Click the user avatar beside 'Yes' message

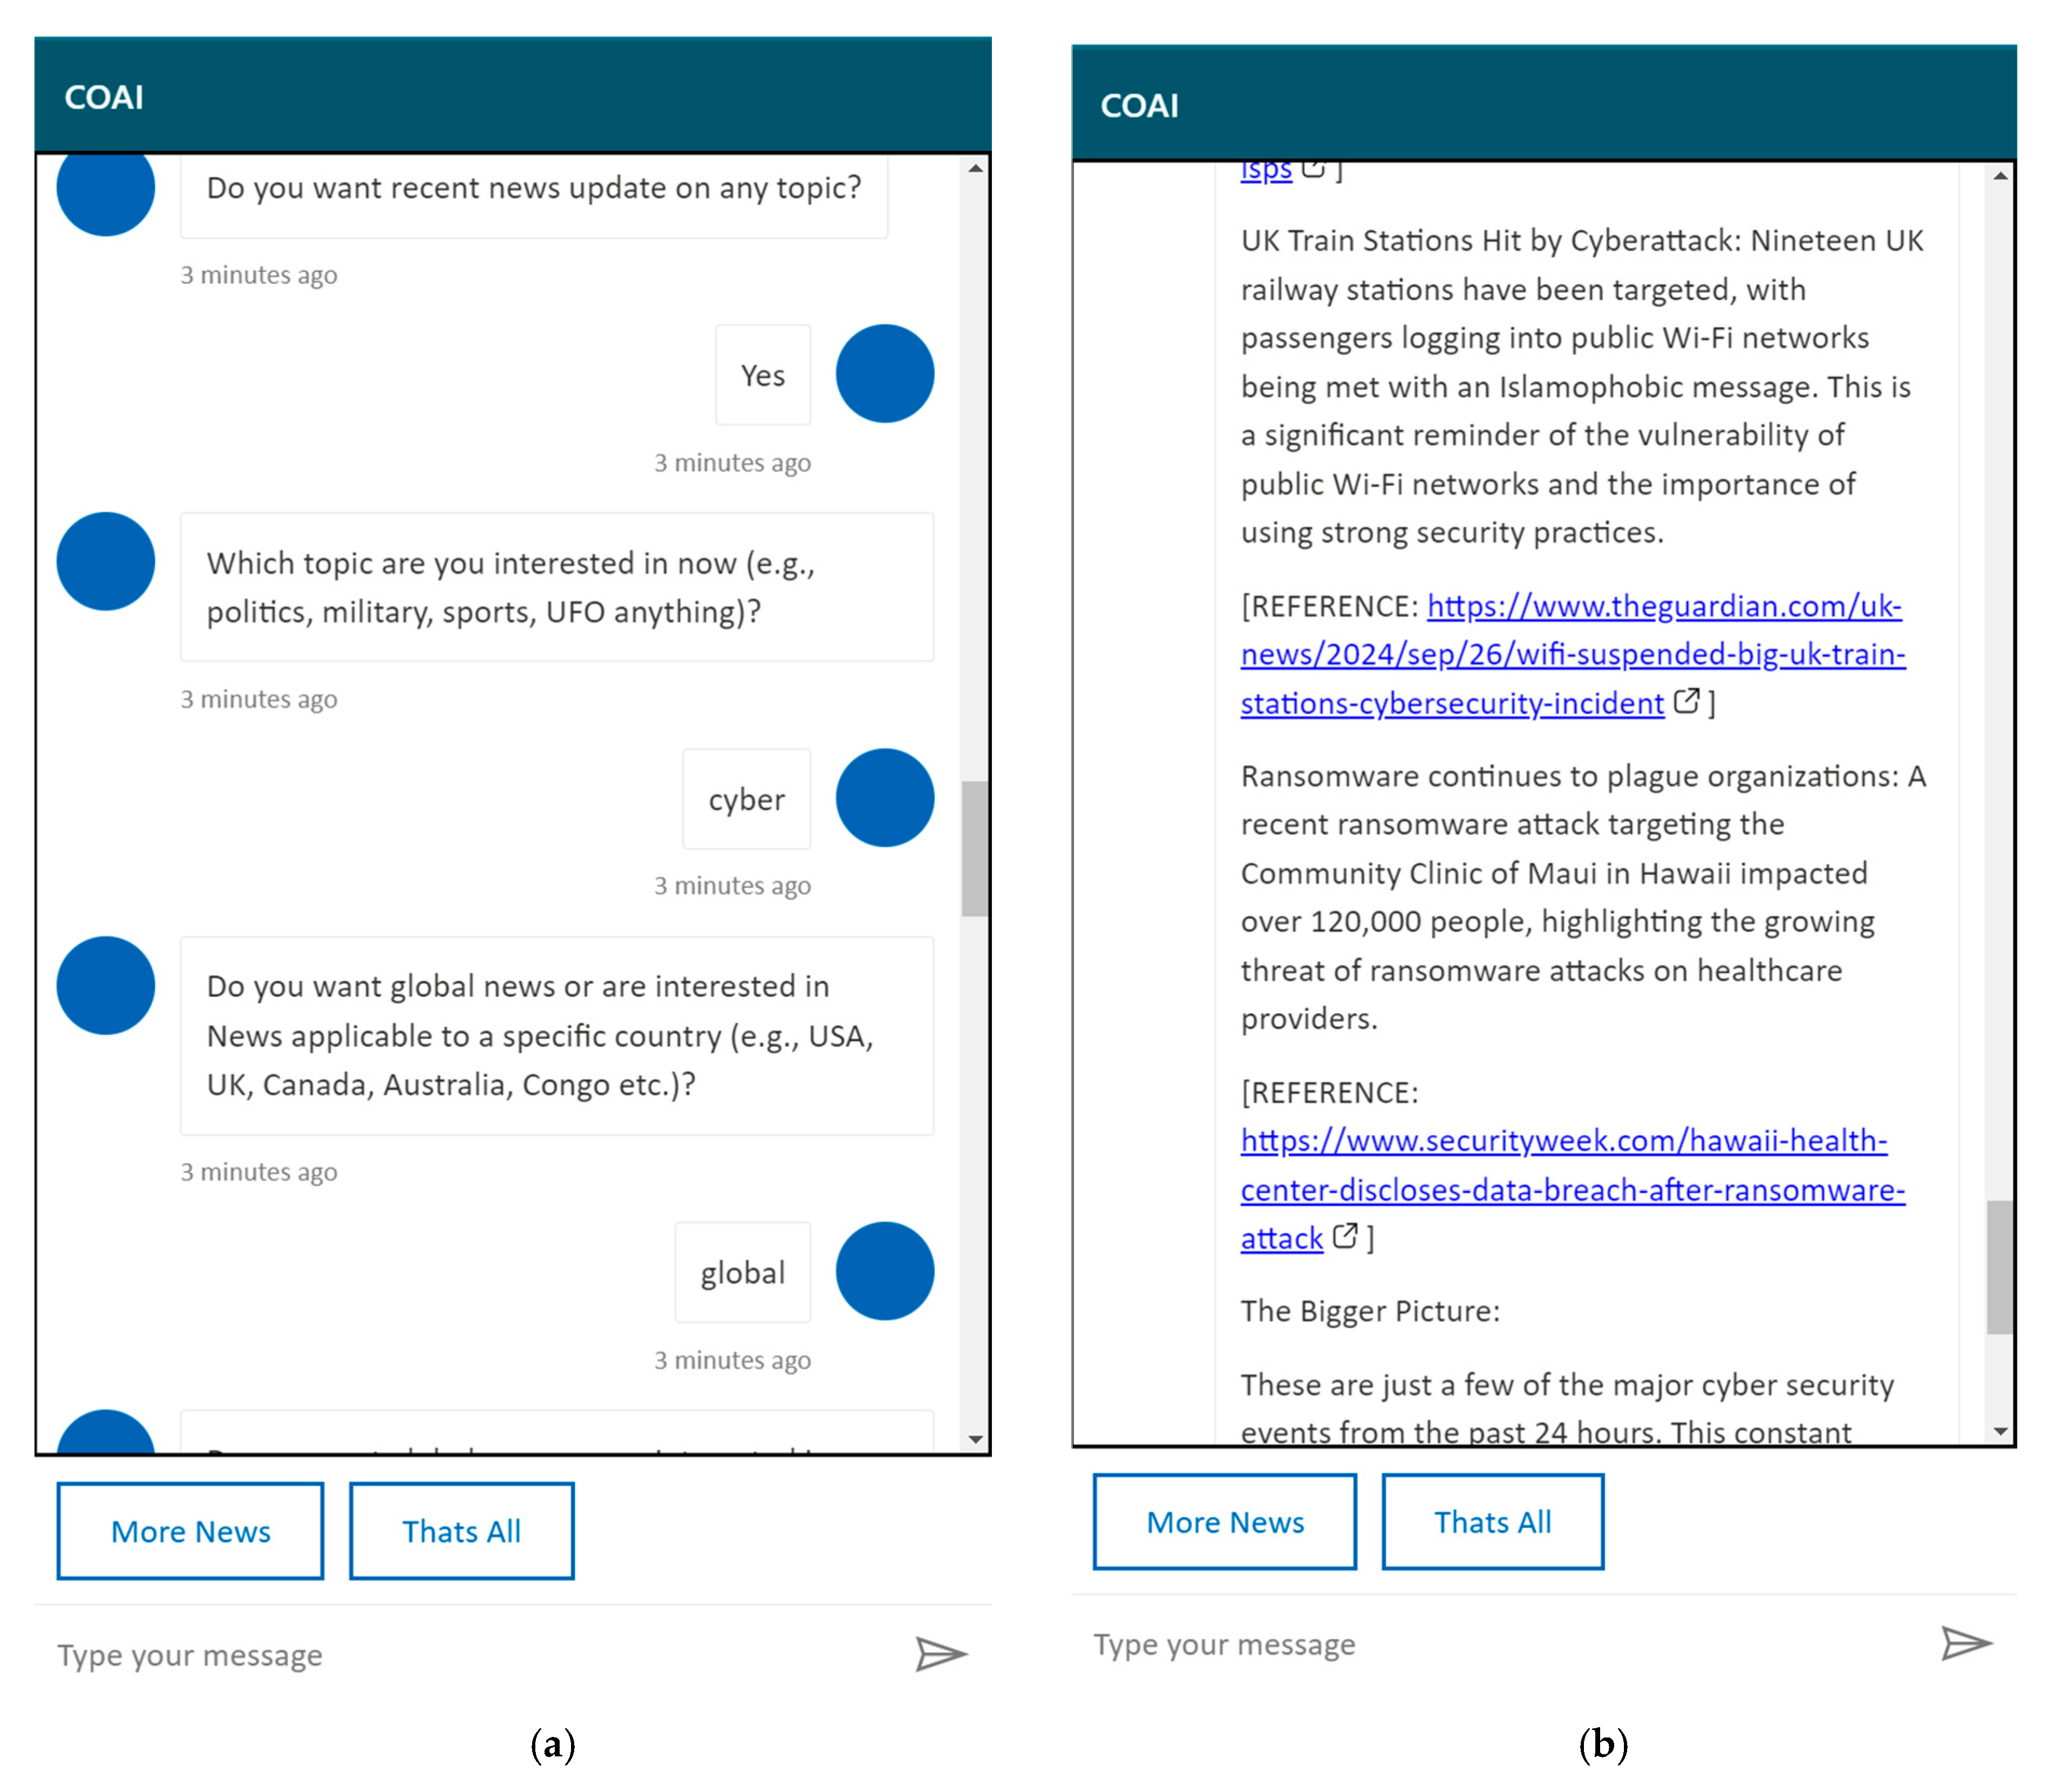(884, 373)
